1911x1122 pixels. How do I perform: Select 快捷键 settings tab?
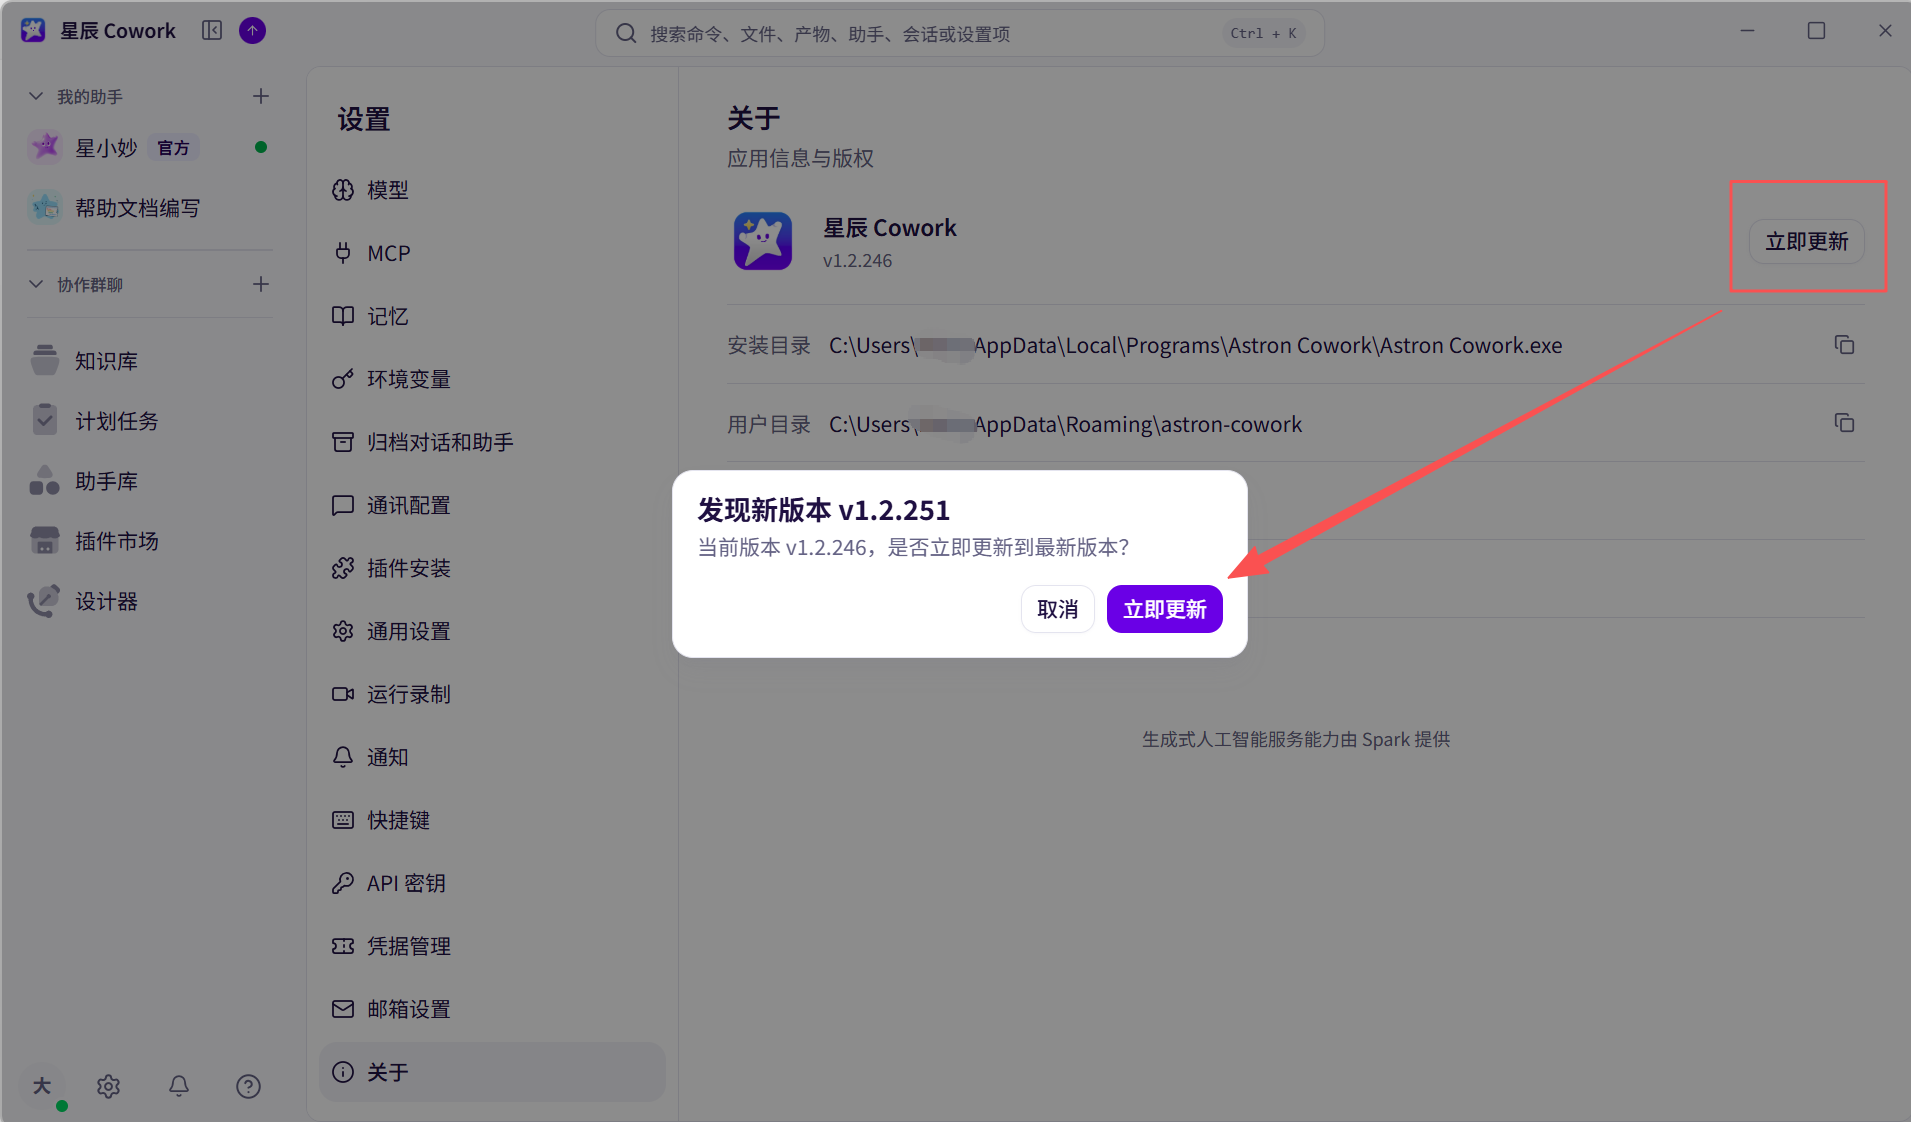pyautogui.click(x=492, y=820)
